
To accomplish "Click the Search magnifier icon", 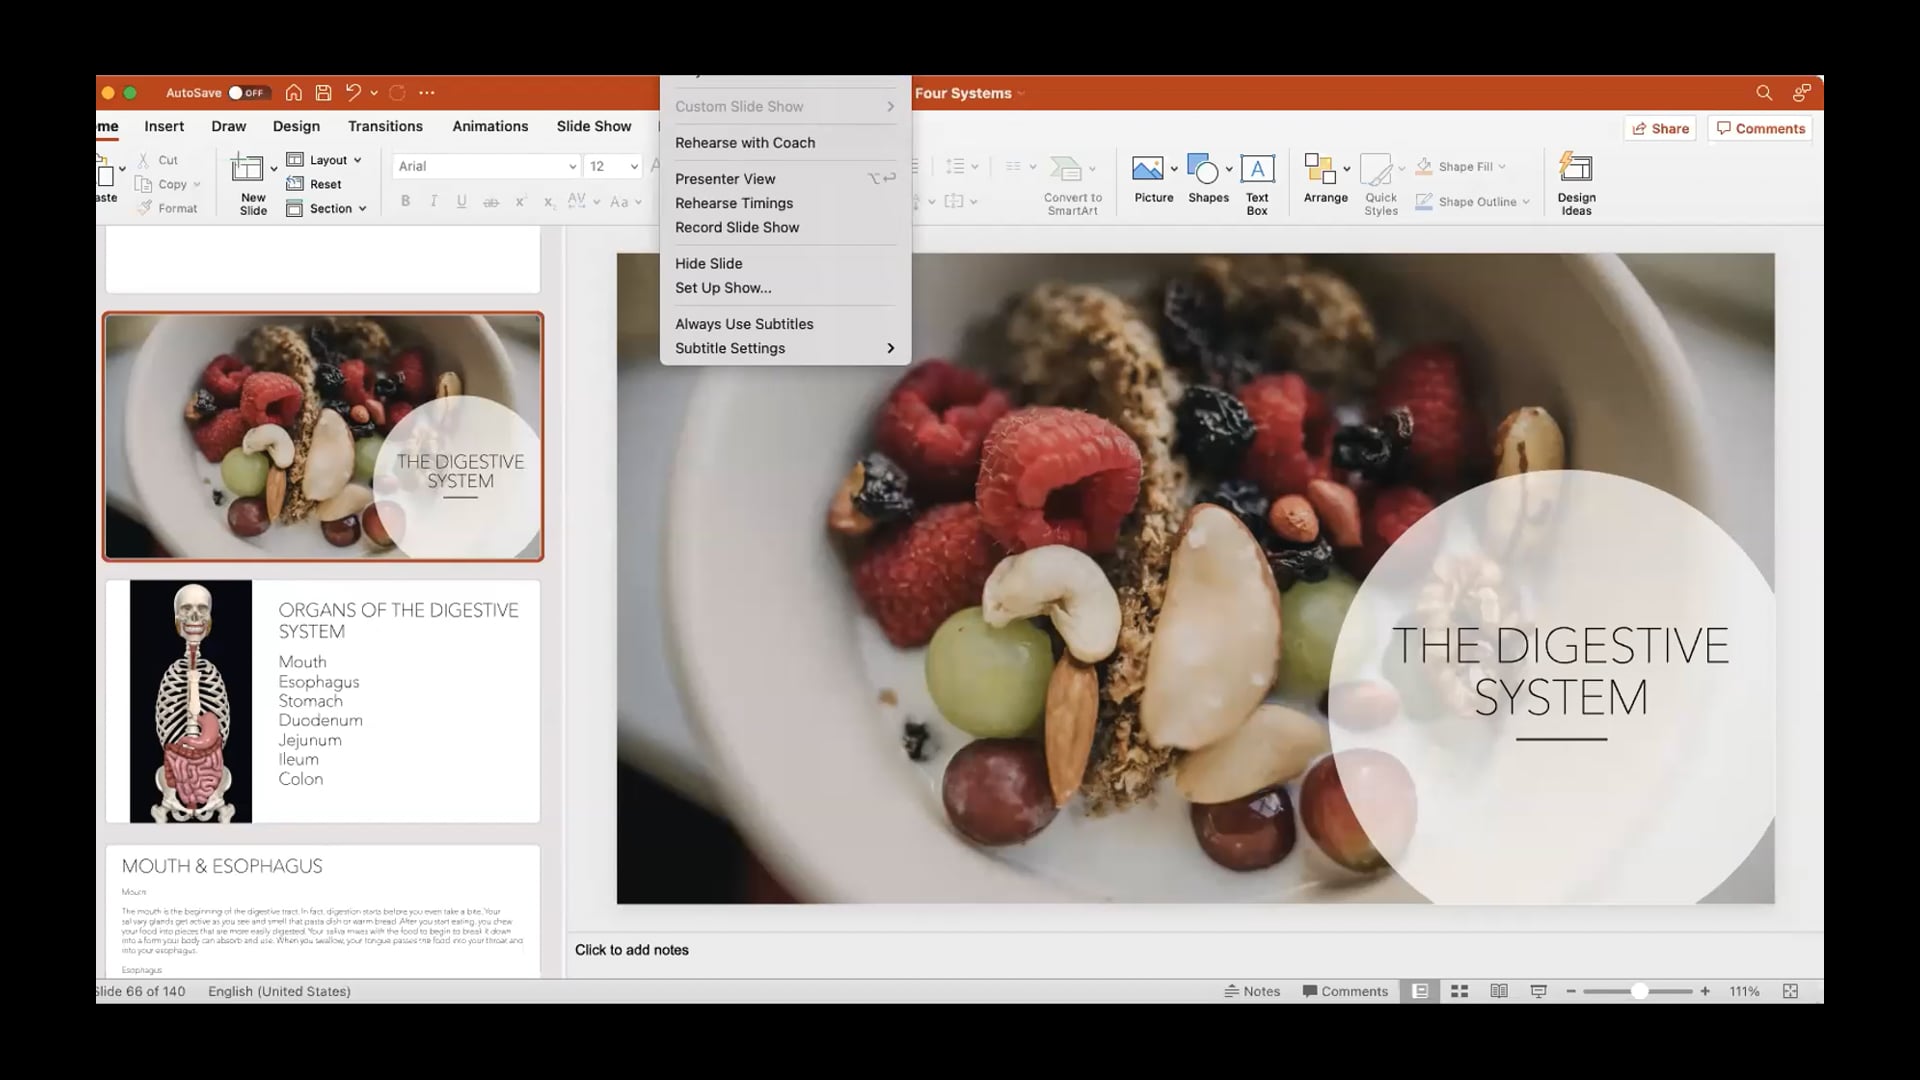I will tap(1764, 93).
